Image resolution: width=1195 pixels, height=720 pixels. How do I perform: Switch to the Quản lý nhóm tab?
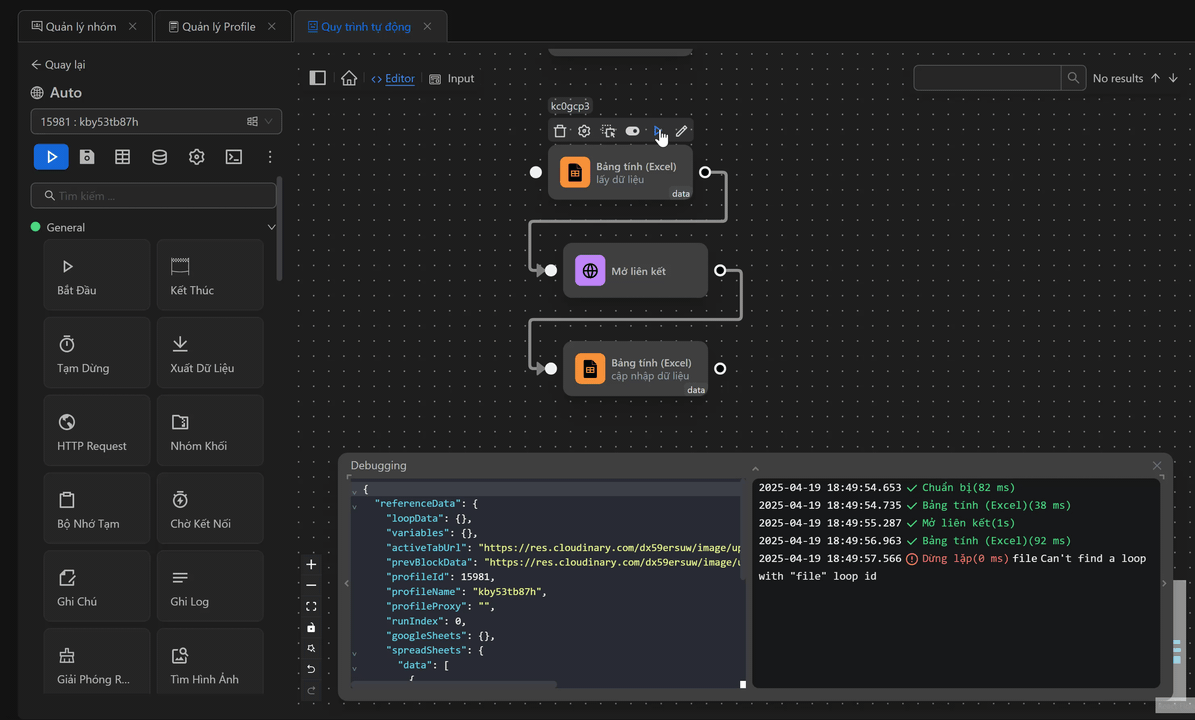tap(82, 27)
